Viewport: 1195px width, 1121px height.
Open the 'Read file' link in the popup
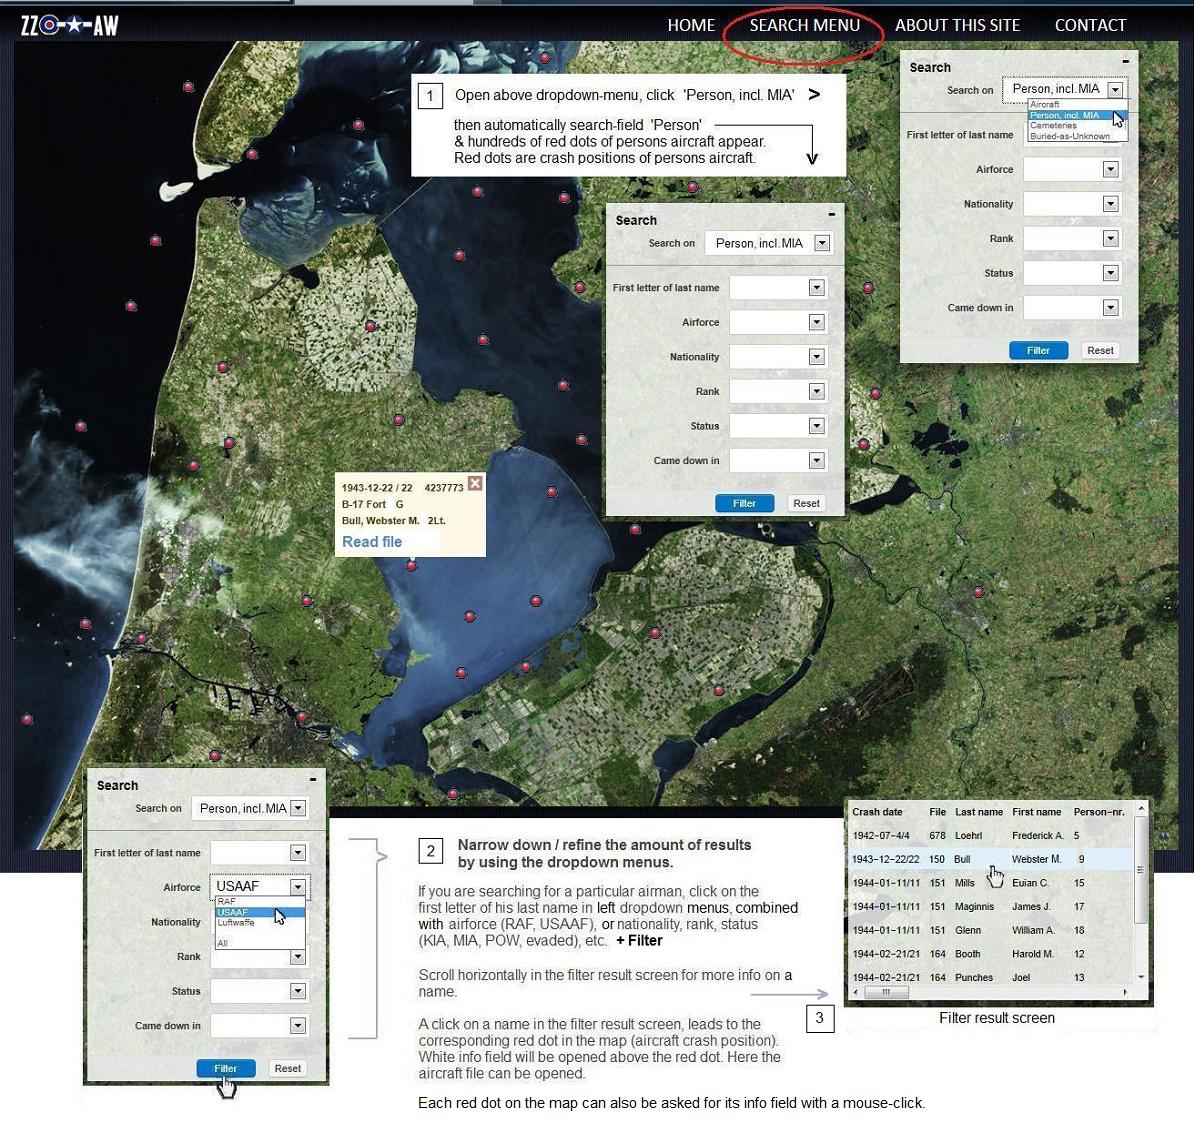(372, 542)
